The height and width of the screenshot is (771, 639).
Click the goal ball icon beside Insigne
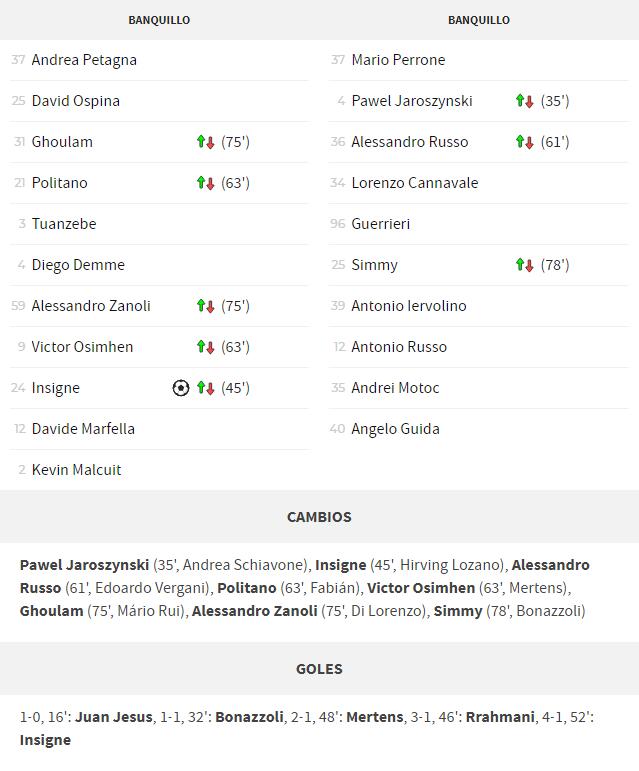(x=181, y=388)
